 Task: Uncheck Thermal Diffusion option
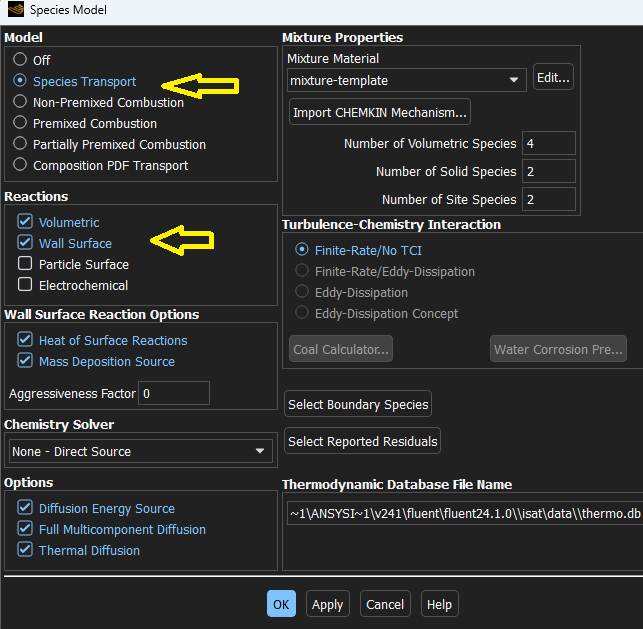click(25, 550)
